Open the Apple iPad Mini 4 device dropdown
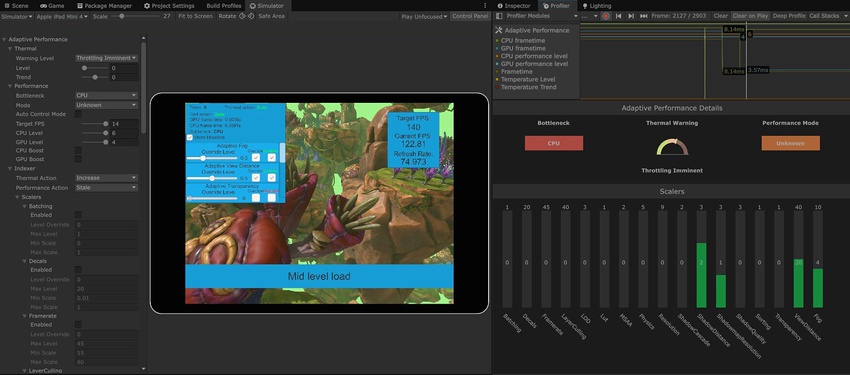The height and width of the screenshot is (375, 850). pyautogui.click(x=62, y=16)
